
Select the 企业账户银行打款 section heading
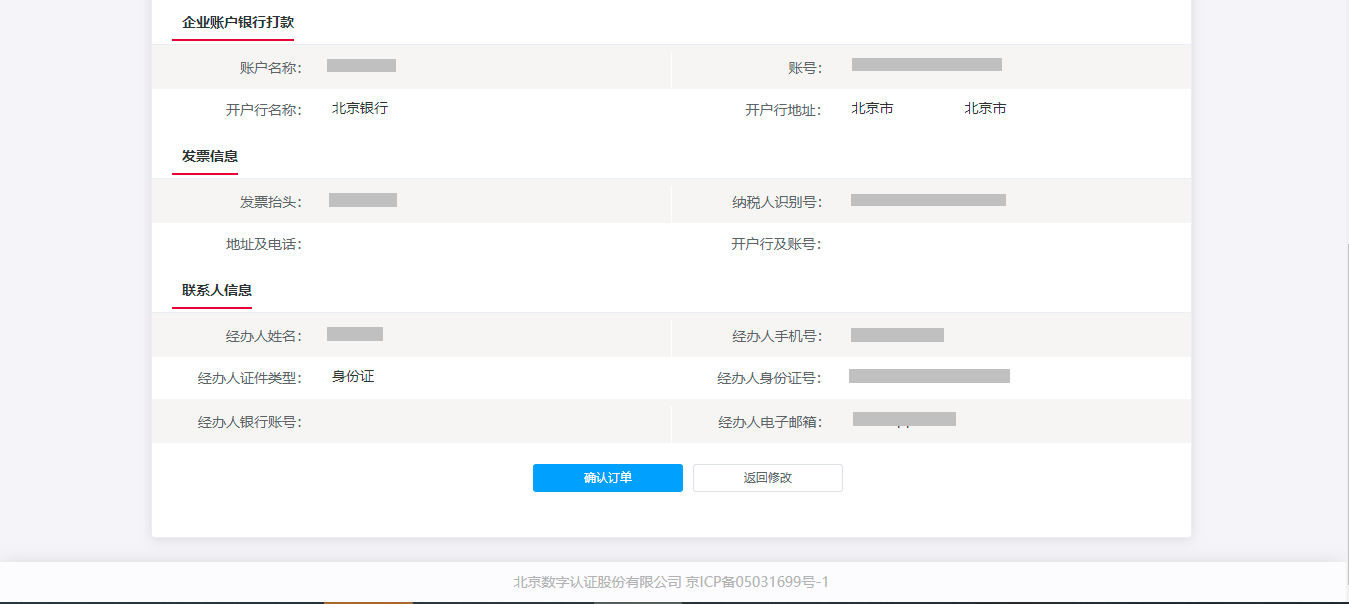pyautogui.click(x=238, y=22)
